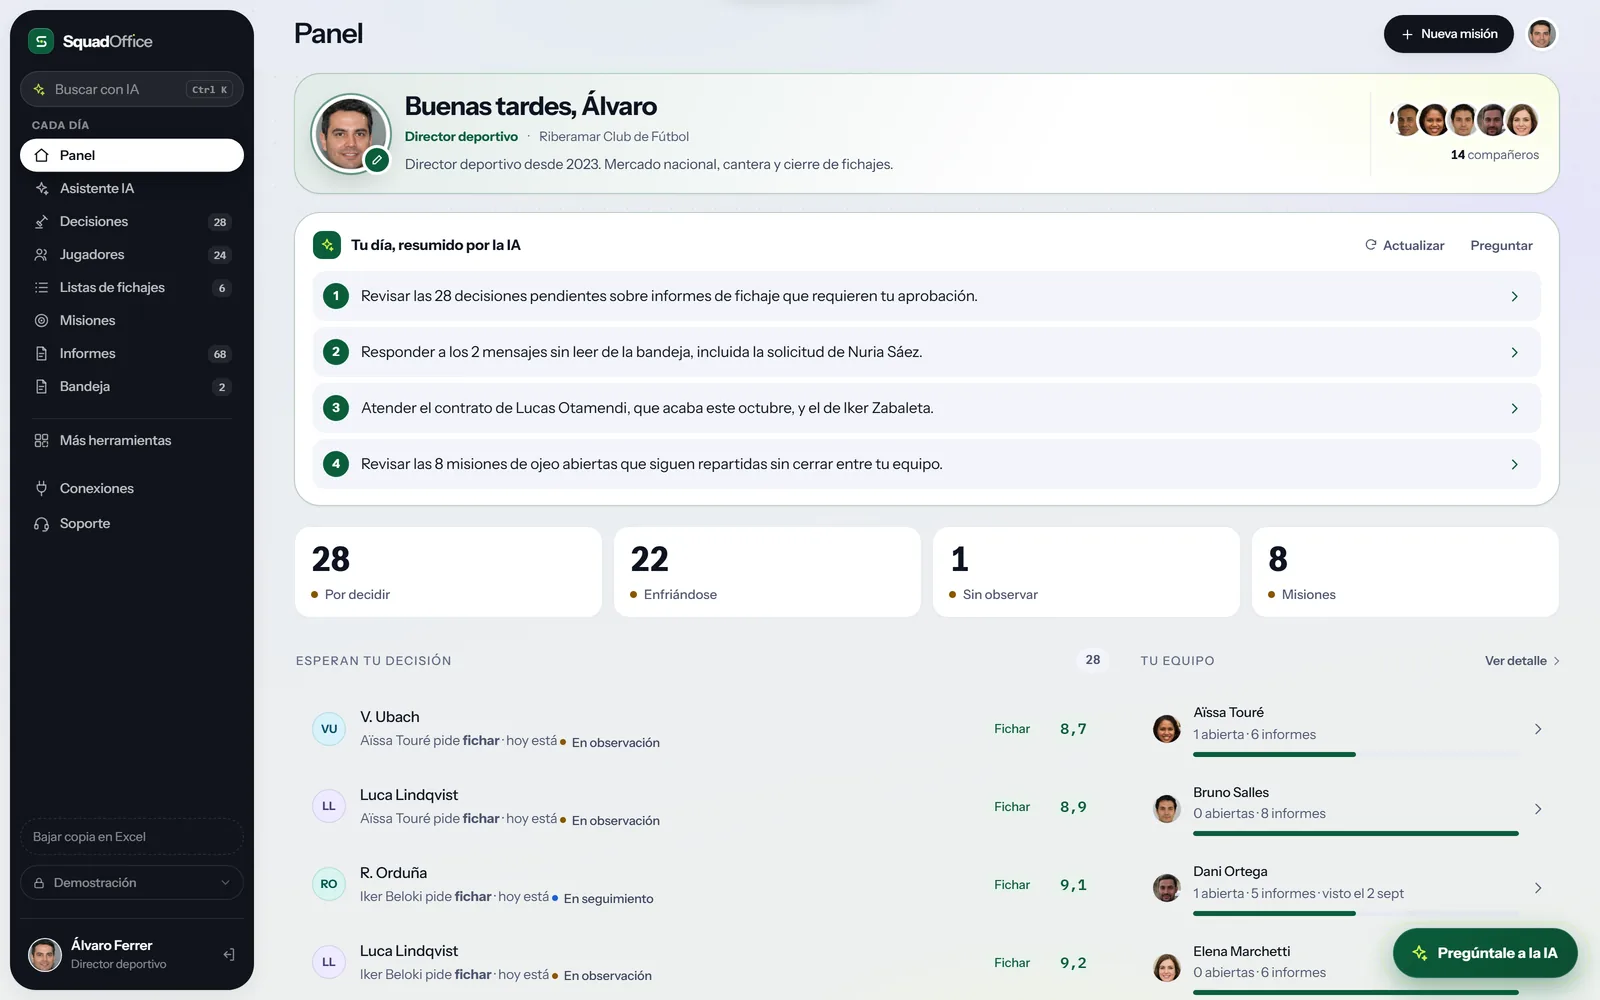Open Bruno Salles team row chevron

click(1538, 808)
